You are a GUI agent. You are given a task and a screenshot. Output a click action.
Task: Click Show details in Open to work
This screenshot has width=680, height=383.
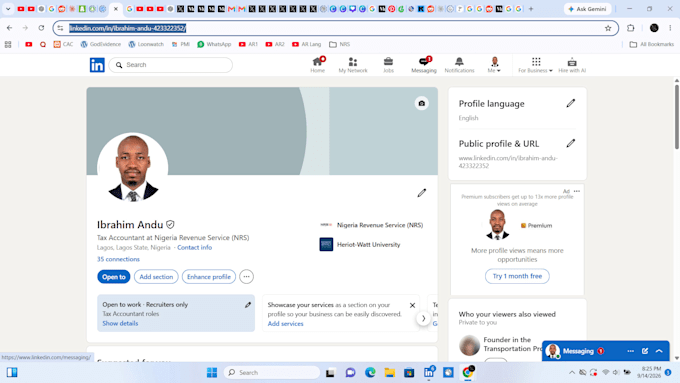pyautogui.click(x=120, y=323)
